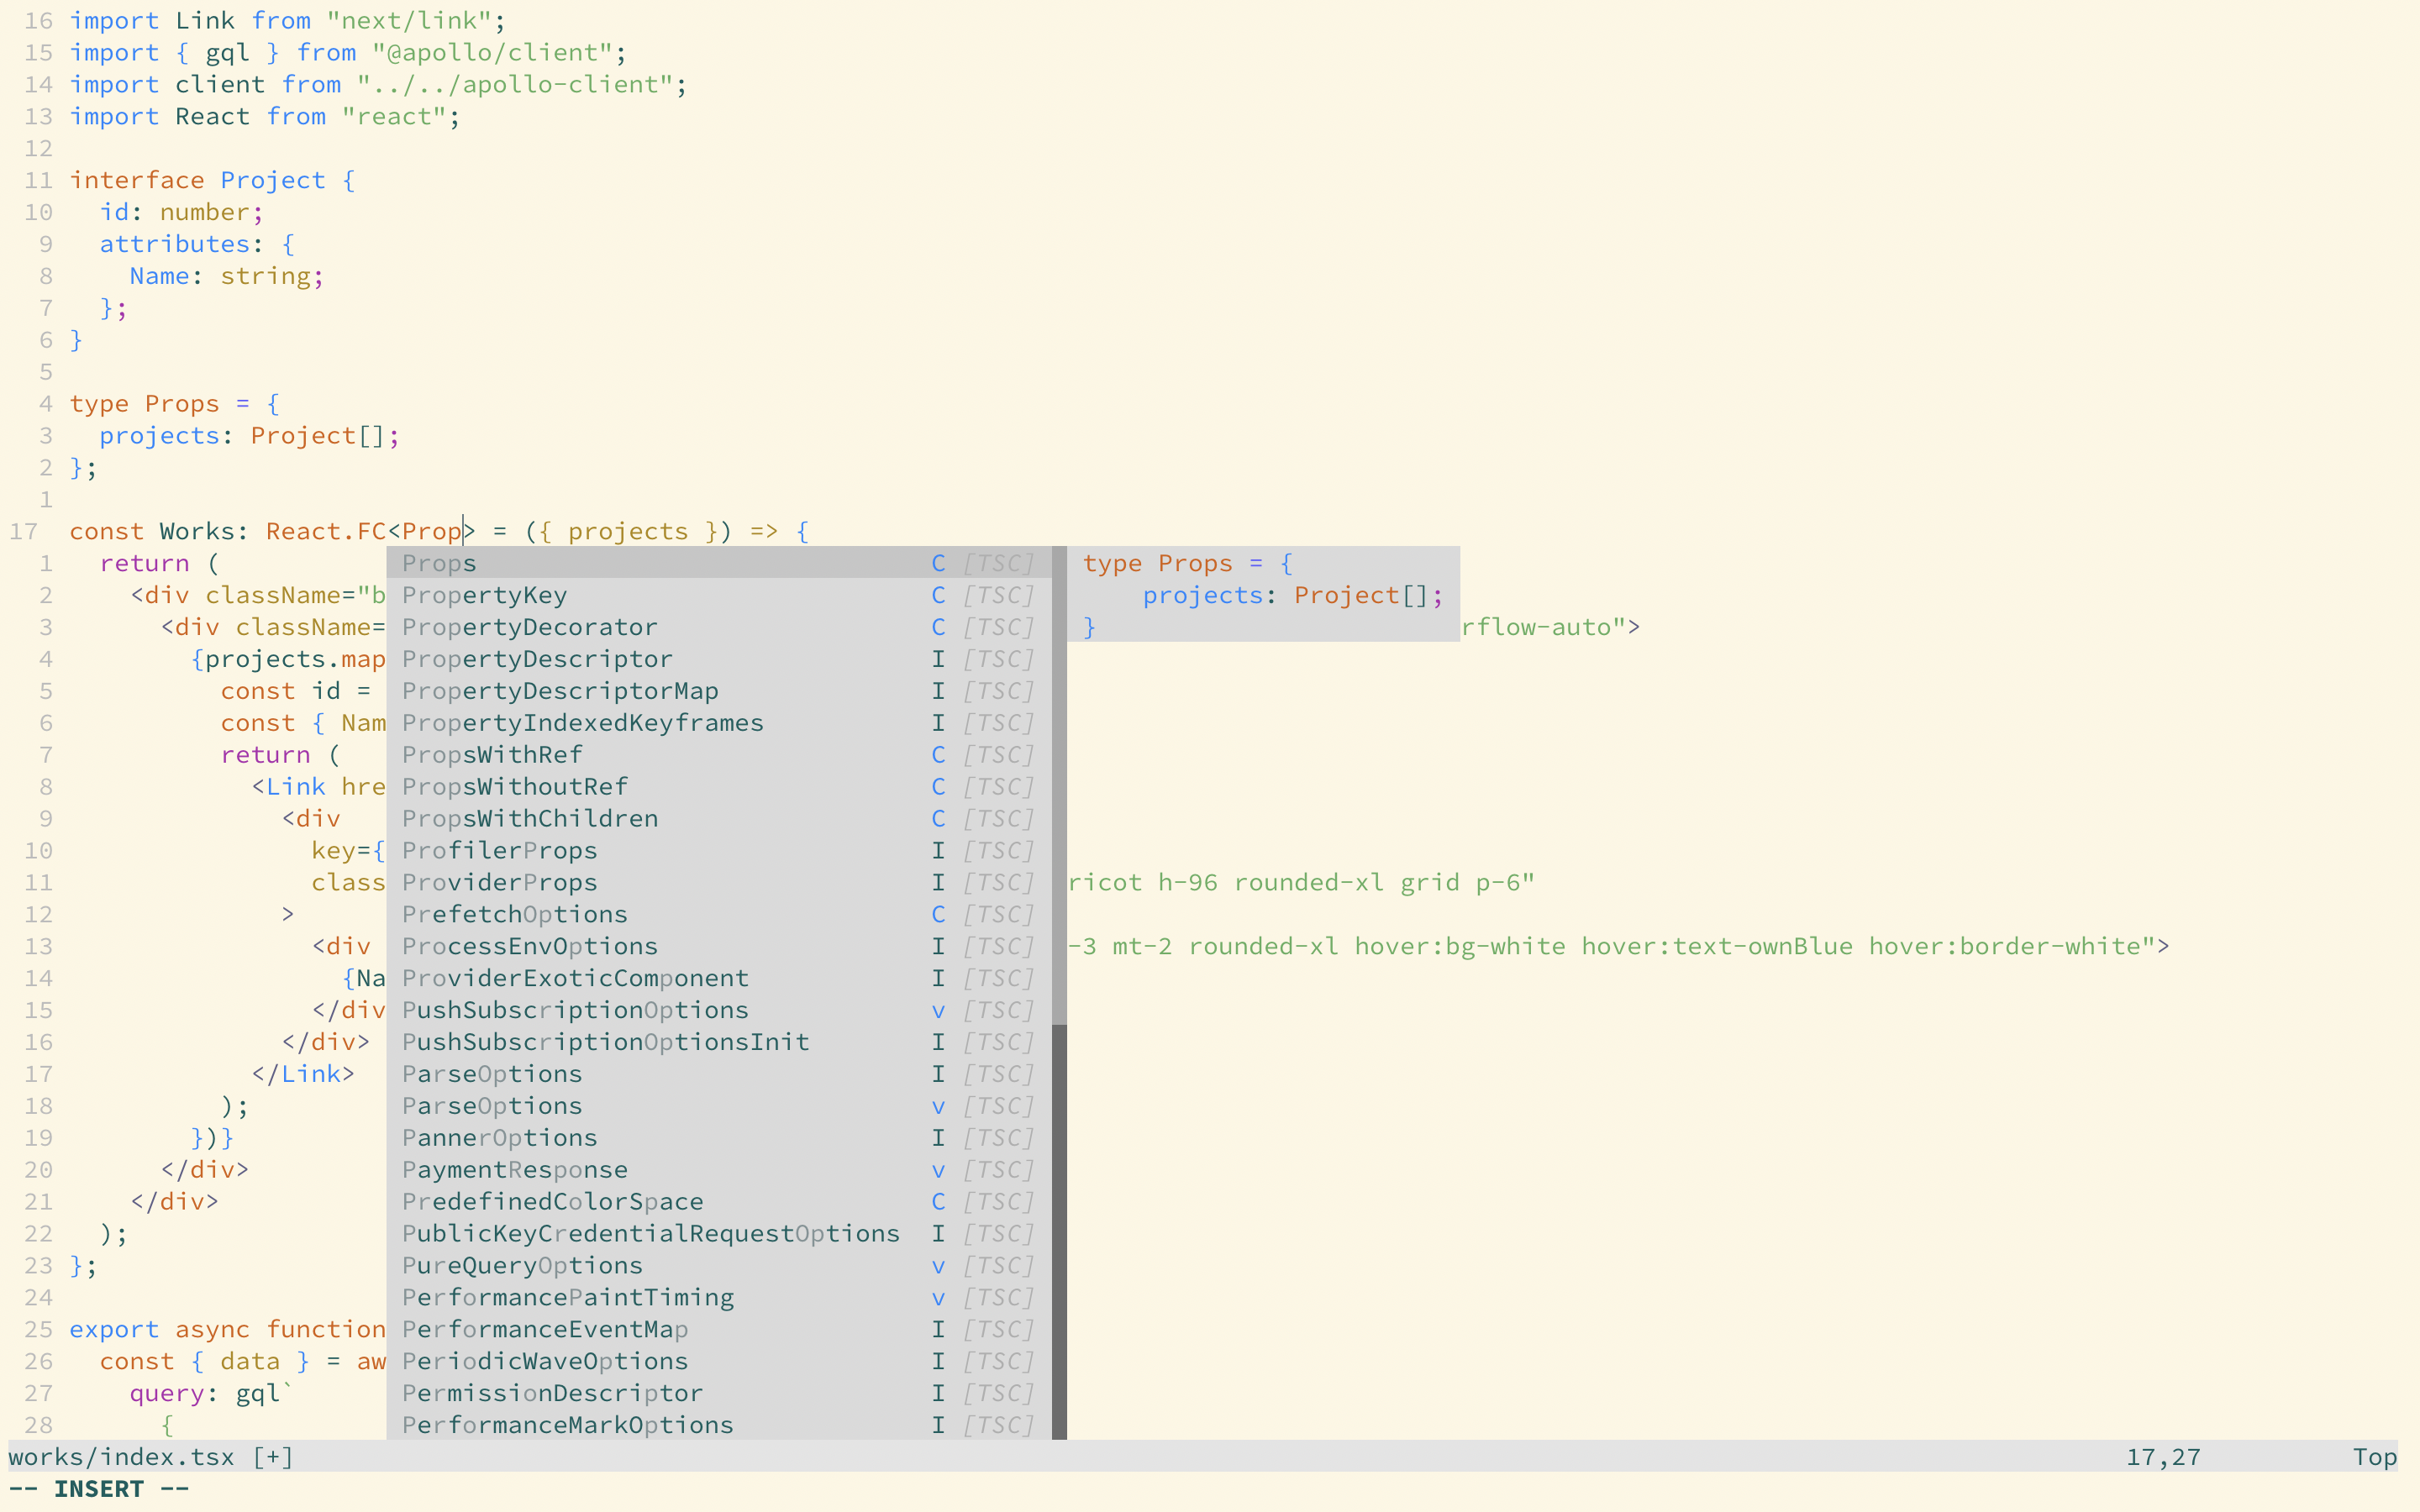
Task: Select the PropsWithChildren completion entry
Action: tap(530, 818)
